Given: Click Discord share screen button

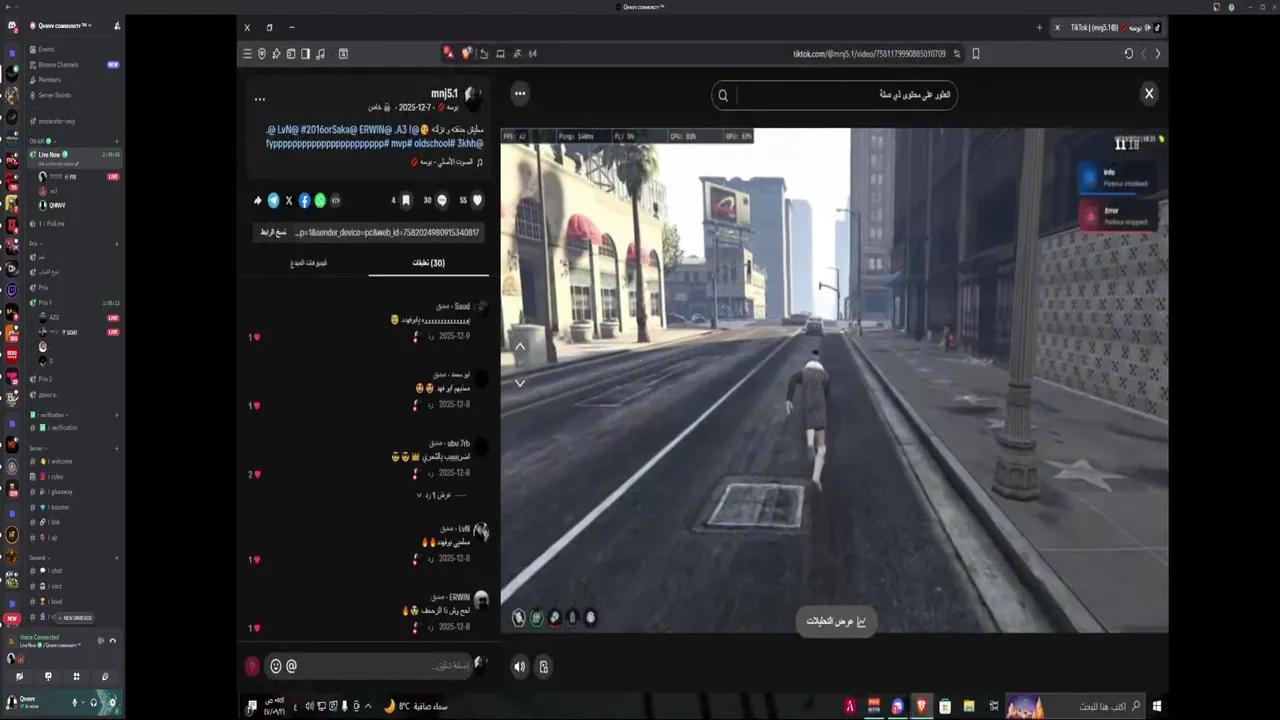Looking at the screenshot, I should (x=48, y=677).
